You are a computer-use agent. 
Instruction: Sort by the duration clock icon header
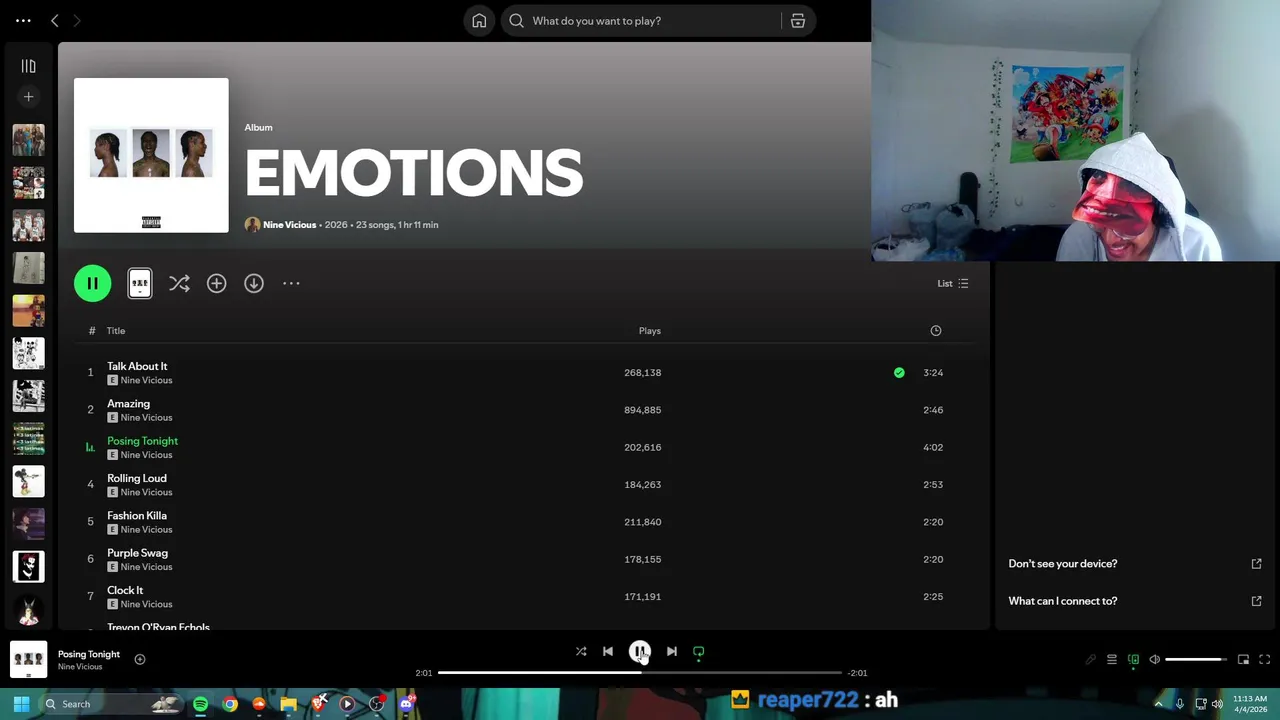(936, 331)
